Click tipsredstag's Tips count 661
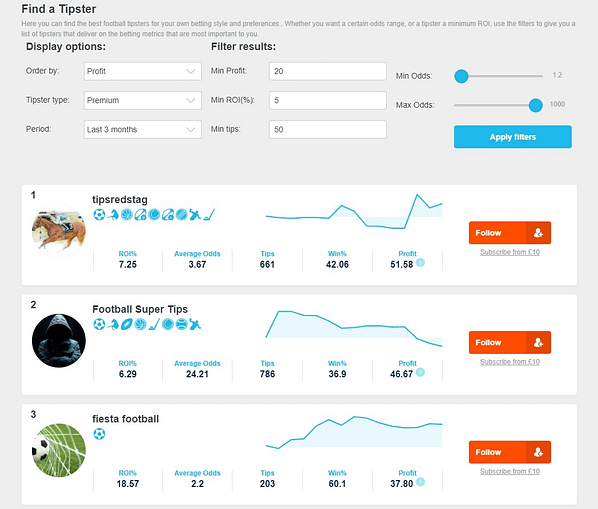 pos(267,265)
